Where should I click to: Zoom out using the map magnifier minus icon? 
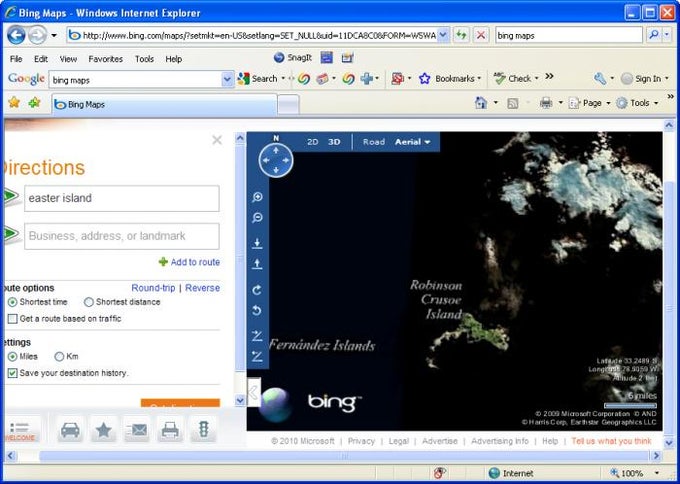pyautogui.click(x=257, y=218)
